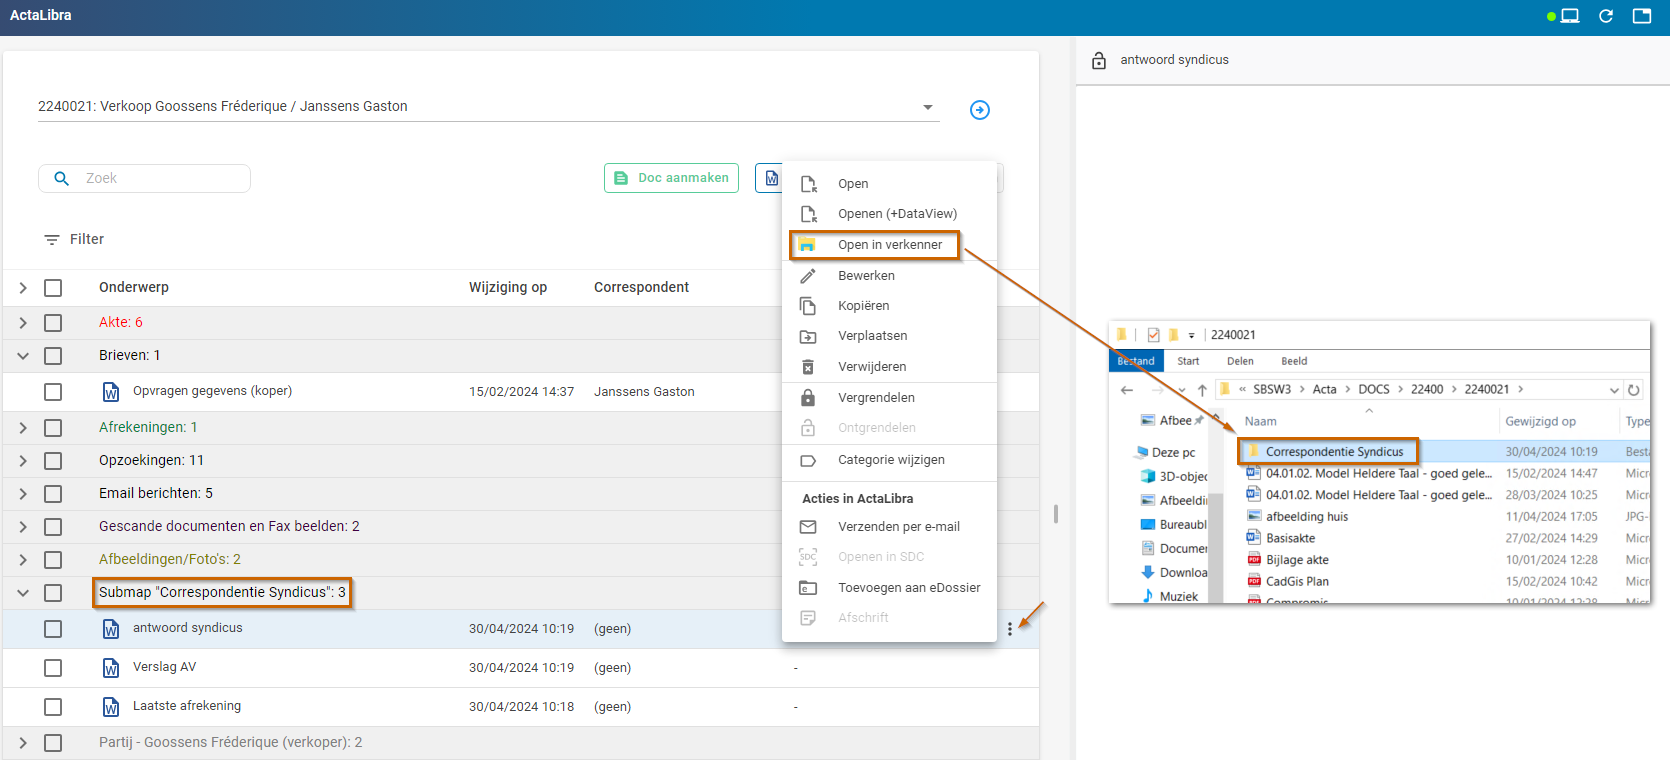Sort by the Wijziging op column header
The width and height of the screenshot is (1670, 760).
pos(508,288)
